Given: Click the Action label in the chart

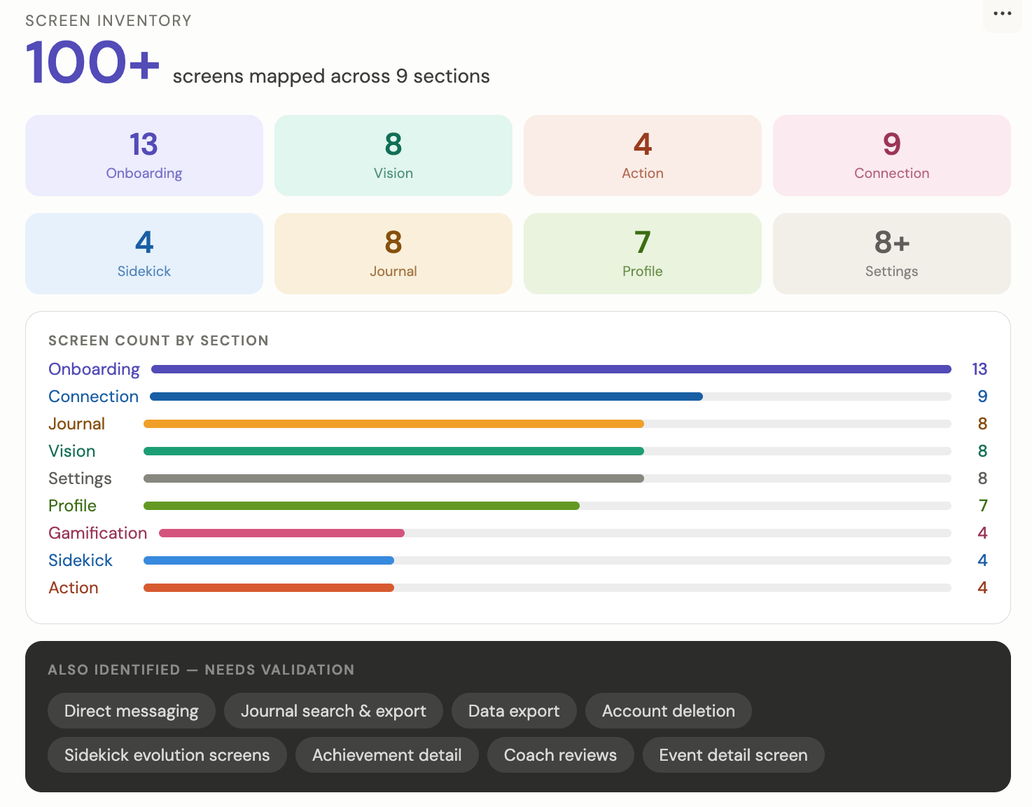Looking at the screenshot, I should tap(73, 588).
